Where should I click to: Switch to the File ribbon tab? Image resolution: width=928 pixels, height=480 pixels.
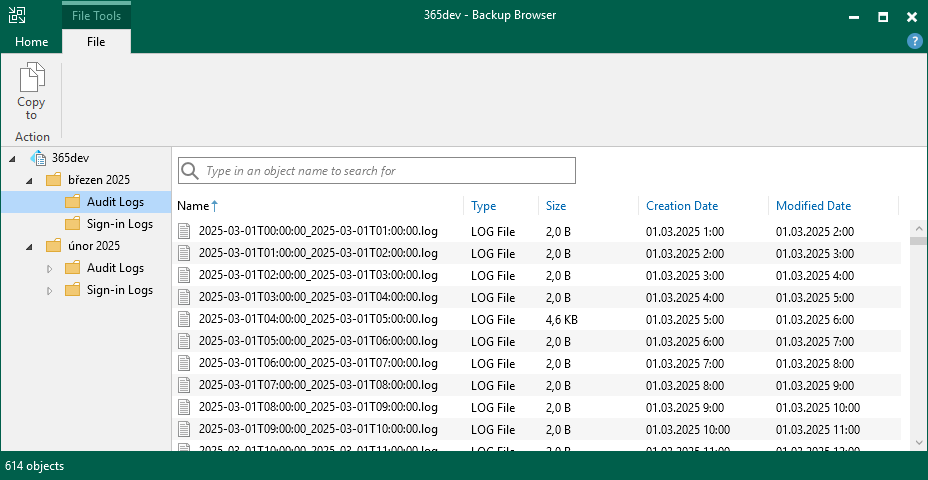tap(96, 42)
